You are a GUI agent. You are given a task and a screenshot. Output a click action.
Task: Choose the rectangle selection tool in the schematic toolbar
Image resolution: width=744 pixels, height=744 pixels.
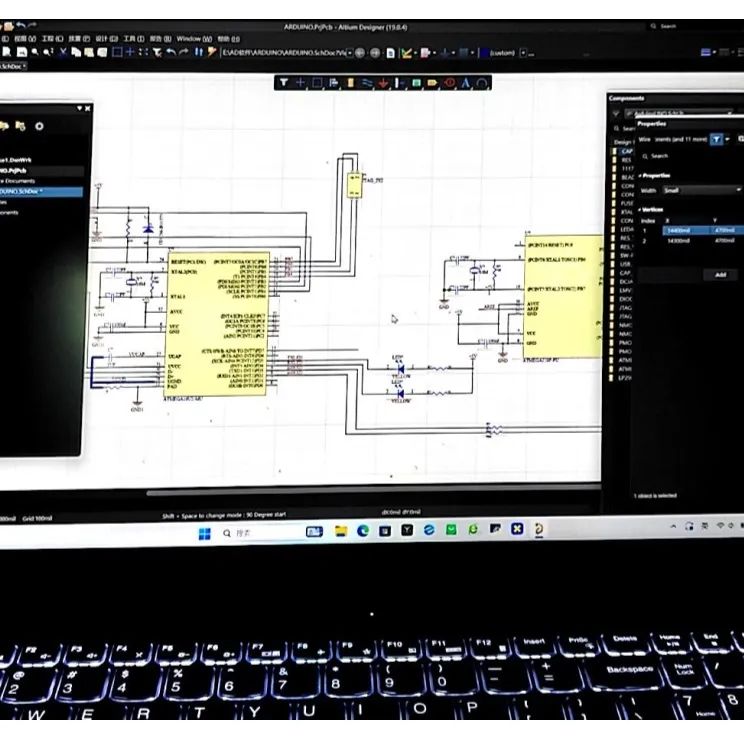(317, 83)
